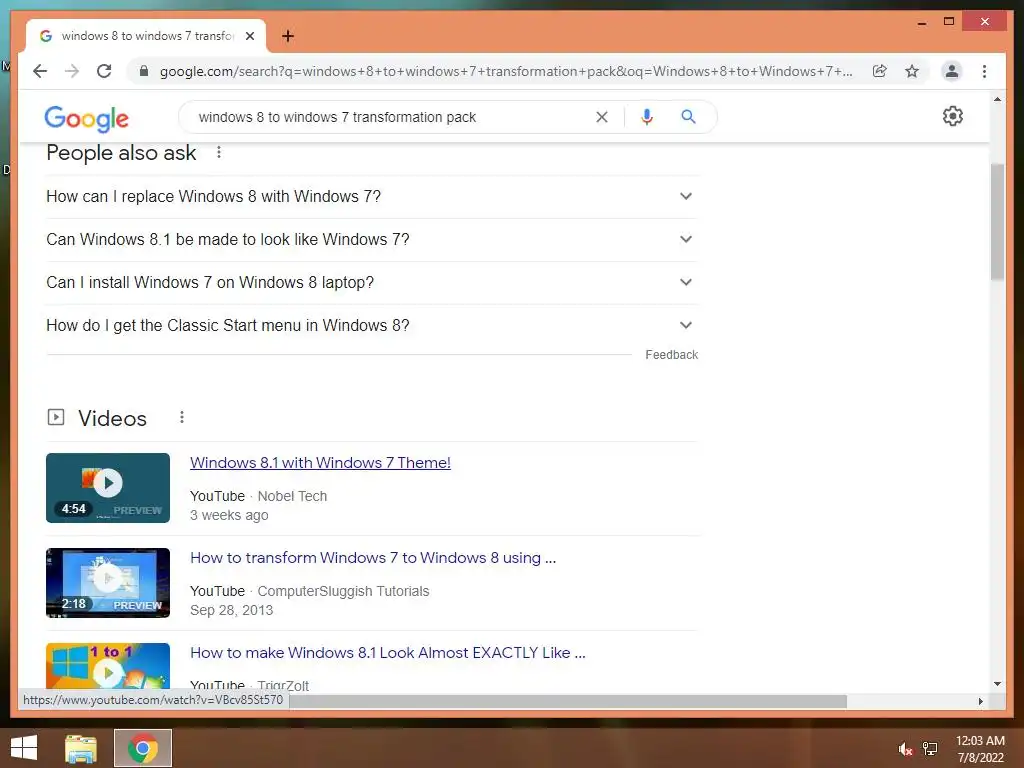This screenshot has width=1024, height=768.
Task: Click the vertical scrollbar thumb
Action: click(997, 222)
